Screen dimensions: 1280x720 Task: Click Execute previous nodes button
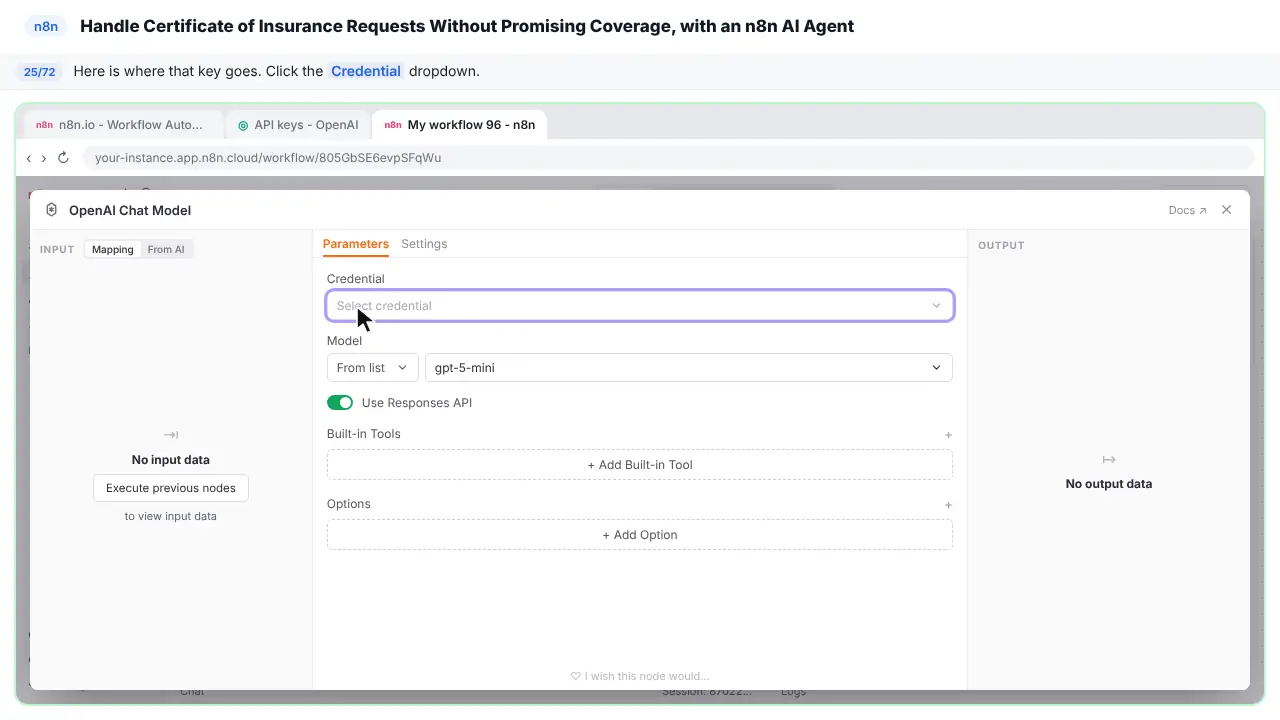(171, 488)
